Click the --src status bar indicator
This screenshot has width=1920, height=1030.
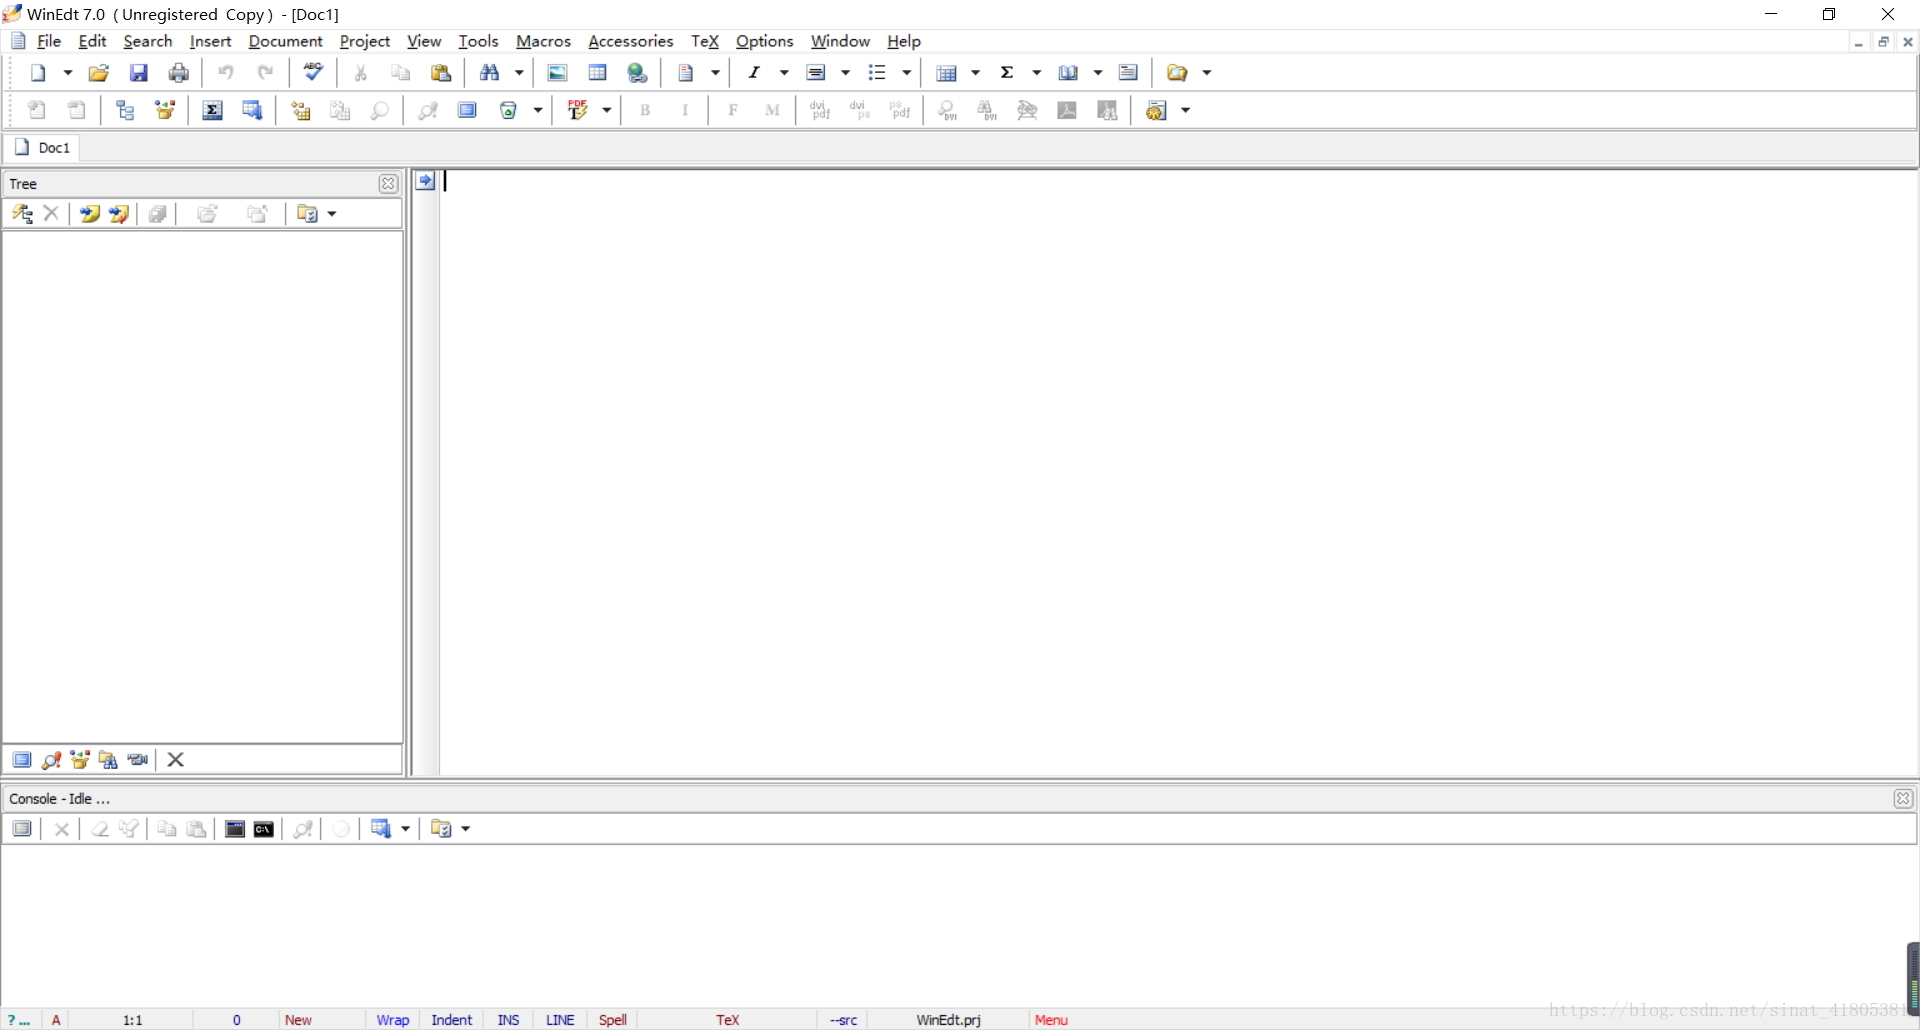click(844, 1020)
